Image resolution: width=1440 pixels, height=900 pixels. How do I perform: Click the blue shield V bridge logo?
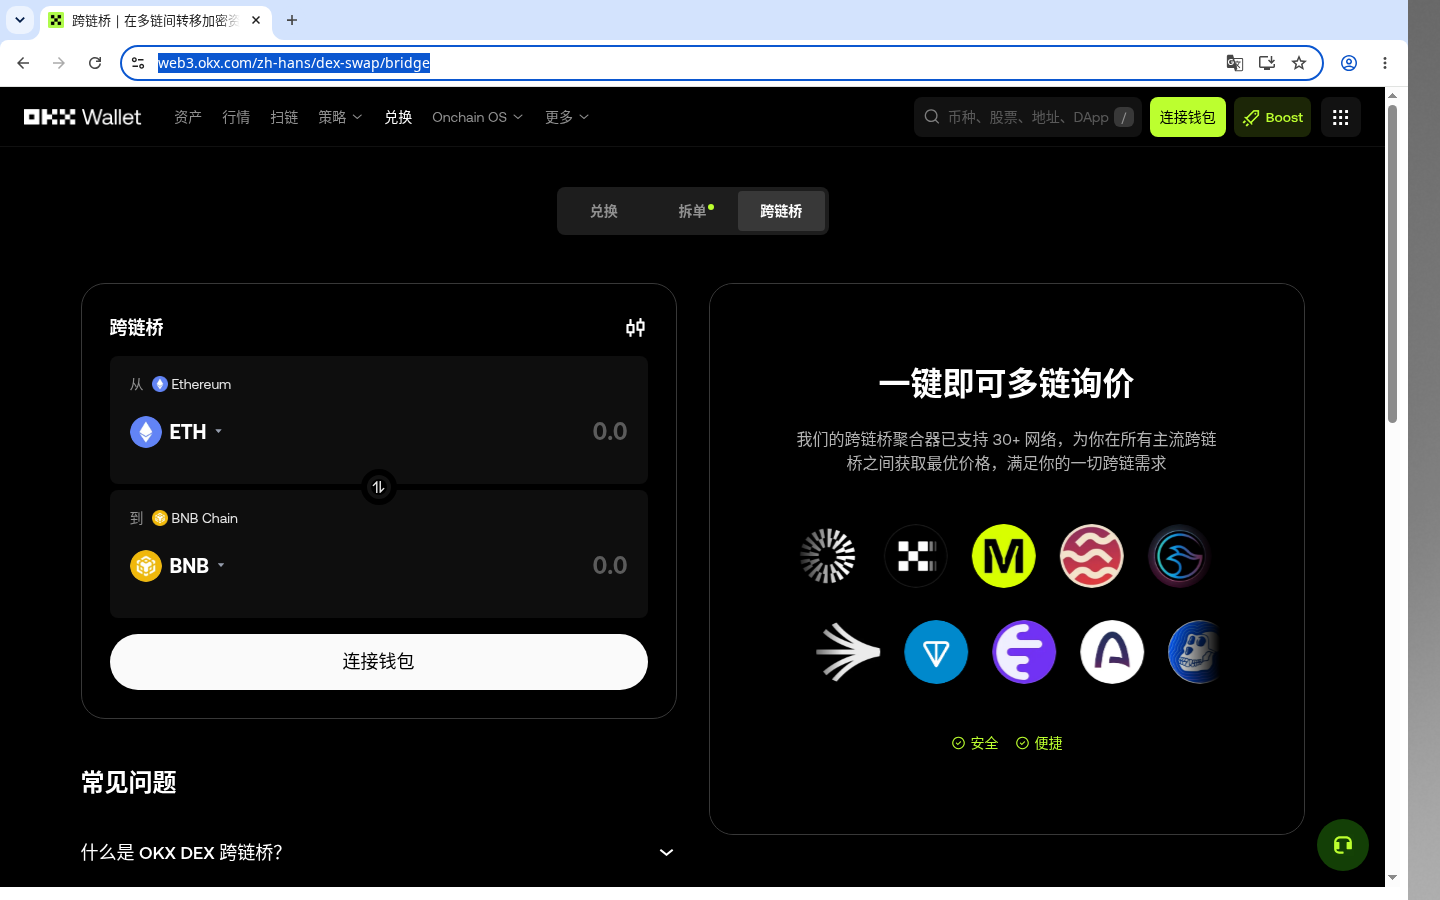936,652
